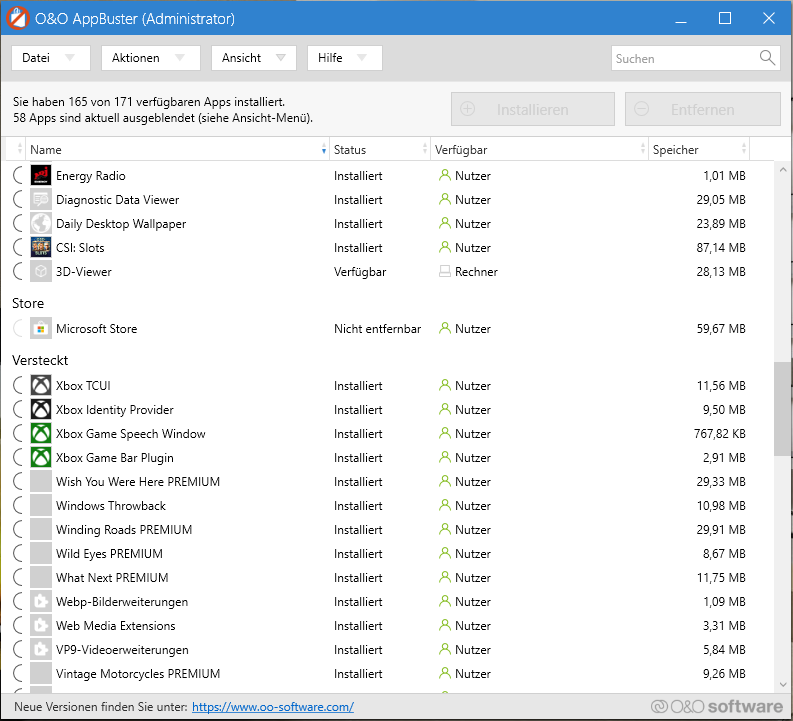Click the Xbox Identity Provider name
This screenshot has width=793, height=721.
(115, 410)
